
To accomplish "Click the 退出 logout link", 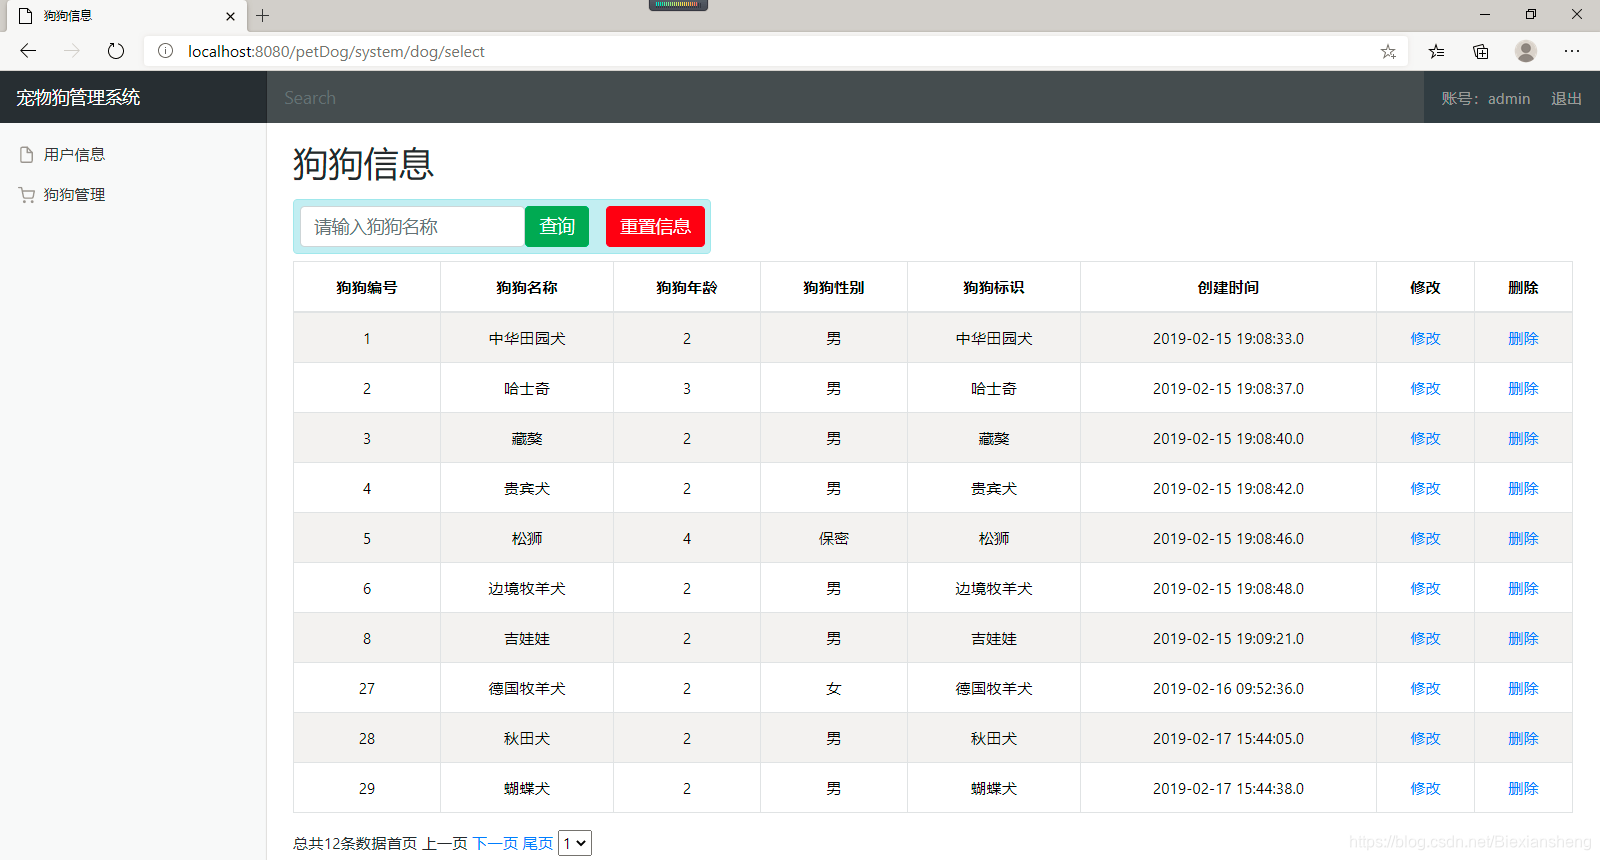I will click(1566, 99).
